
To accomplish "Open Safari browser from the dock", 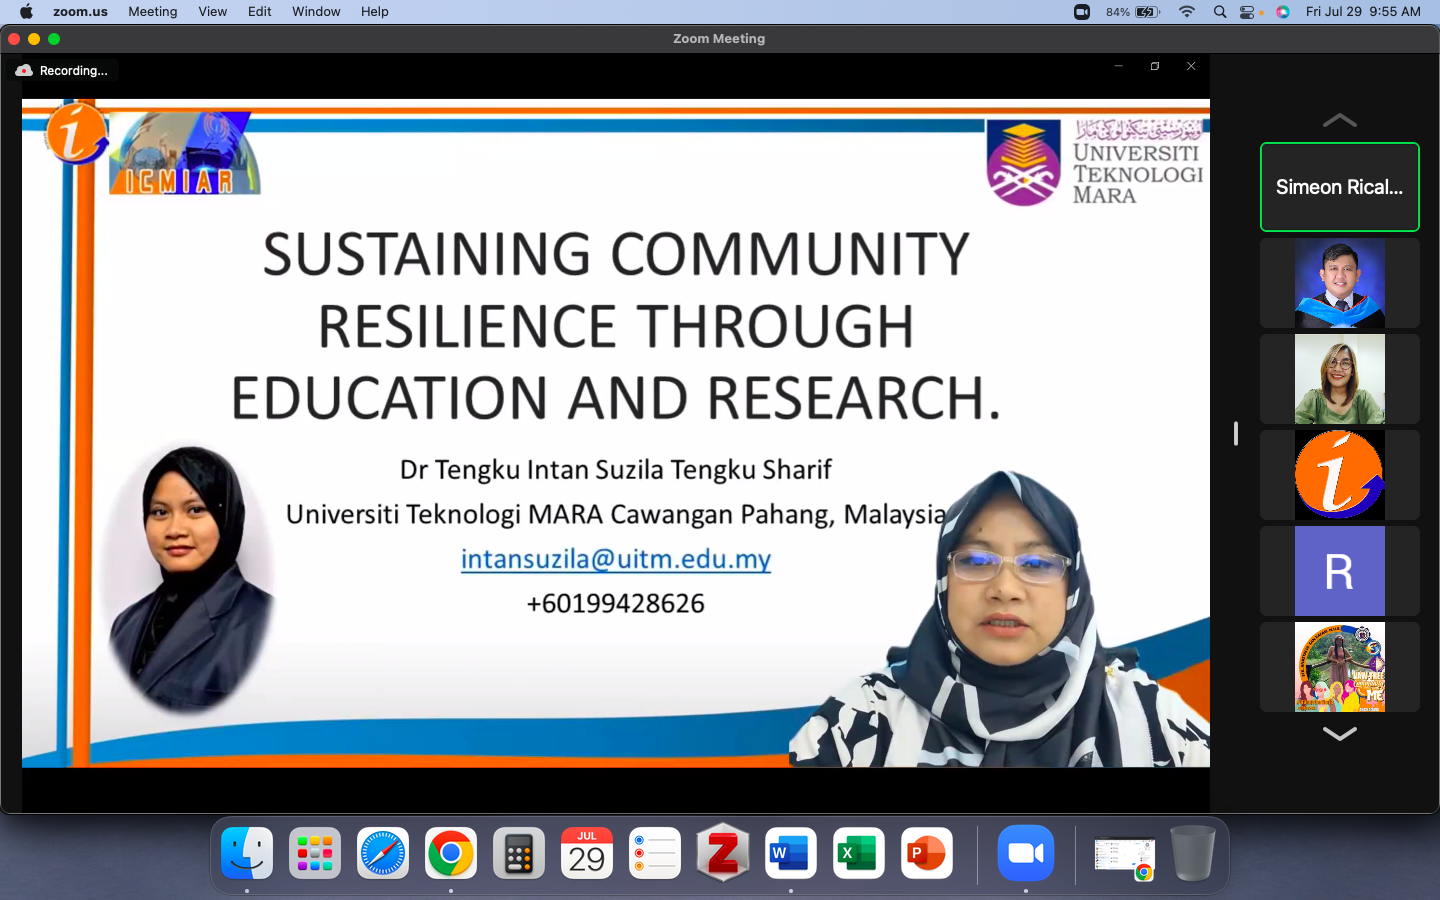I will (383, 853).
